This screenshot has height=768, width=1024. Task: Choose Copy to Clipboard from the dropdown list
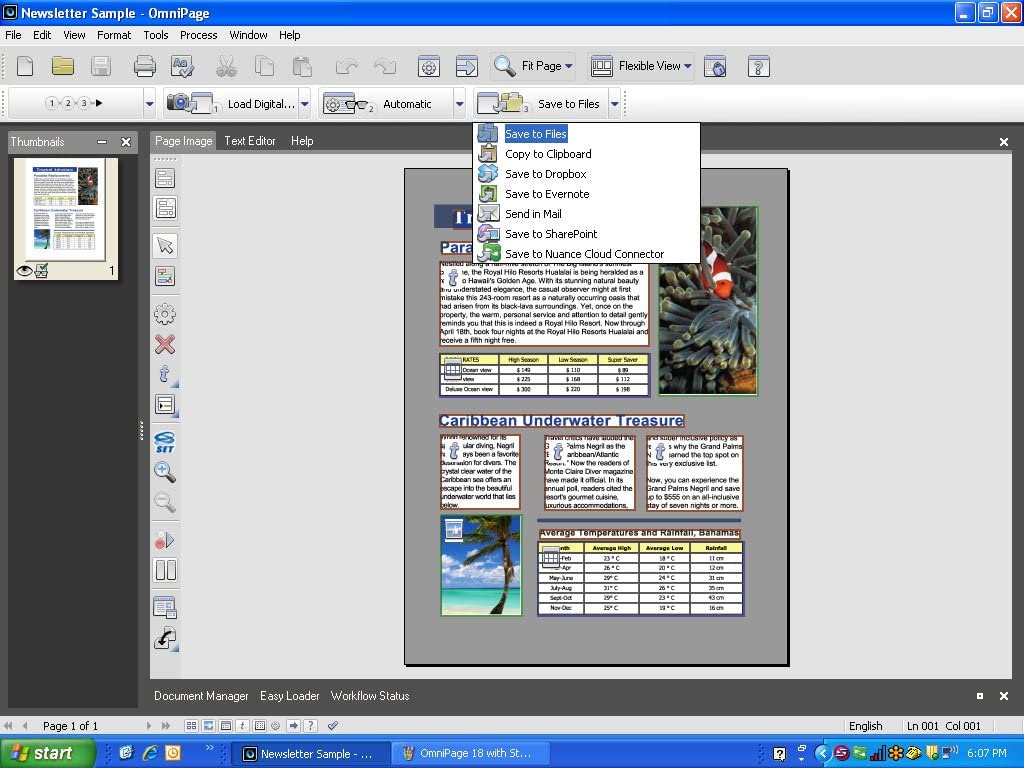pyautogui.click(x=547, y=154)
